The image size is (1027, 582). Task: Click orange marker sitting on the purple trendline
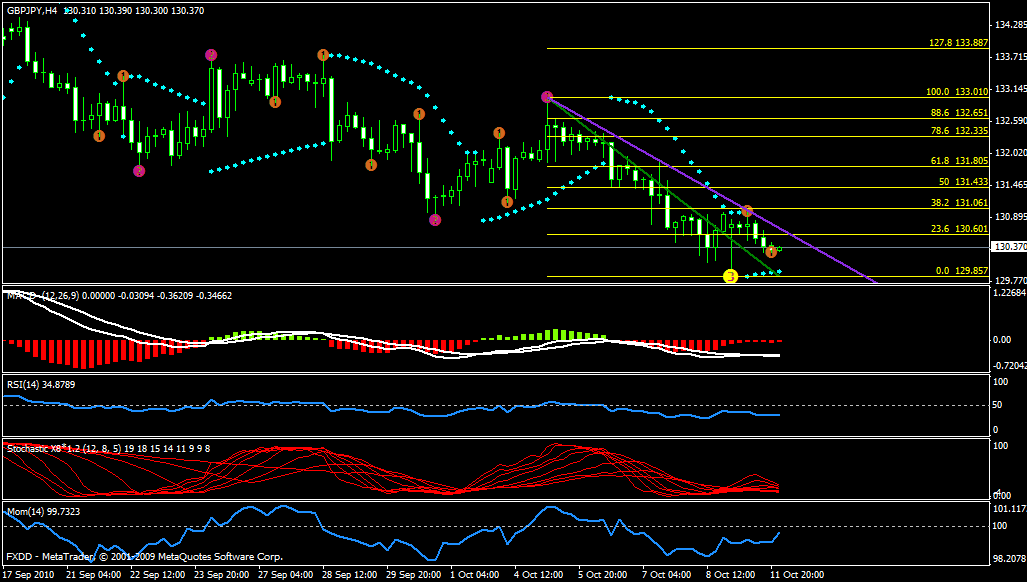point(747,212)
